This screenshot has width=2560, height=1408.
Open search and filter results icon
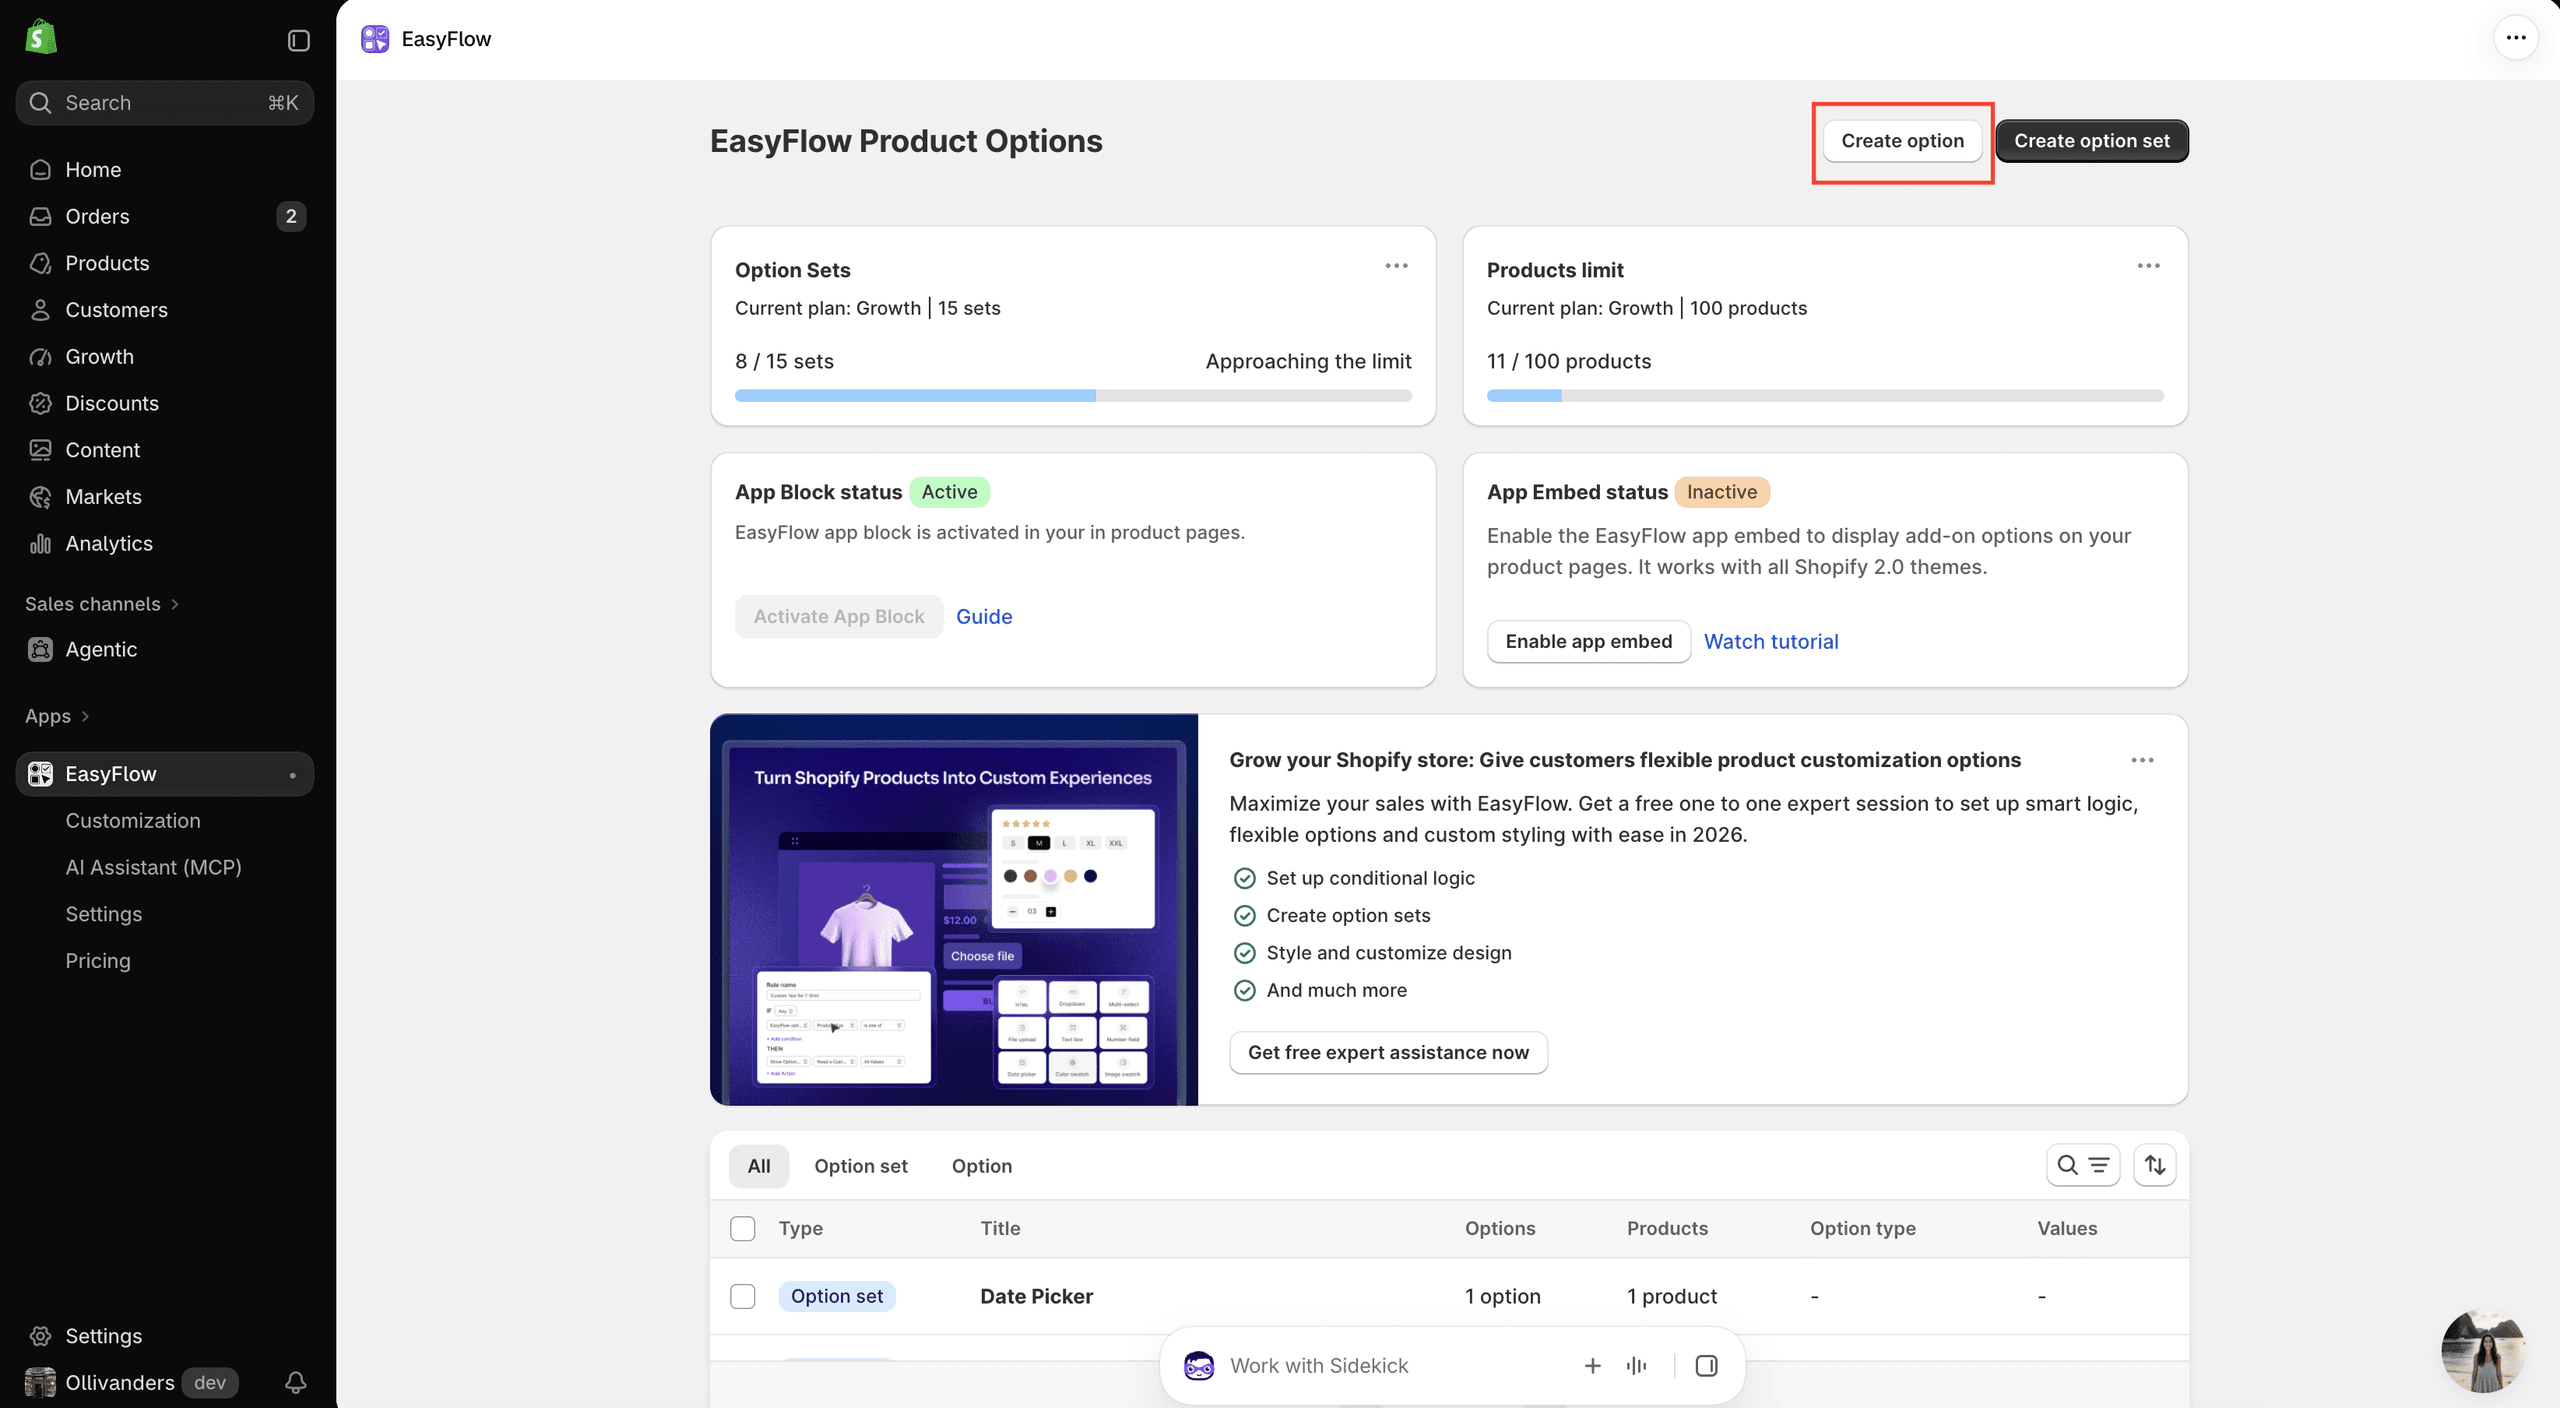2083,1165
